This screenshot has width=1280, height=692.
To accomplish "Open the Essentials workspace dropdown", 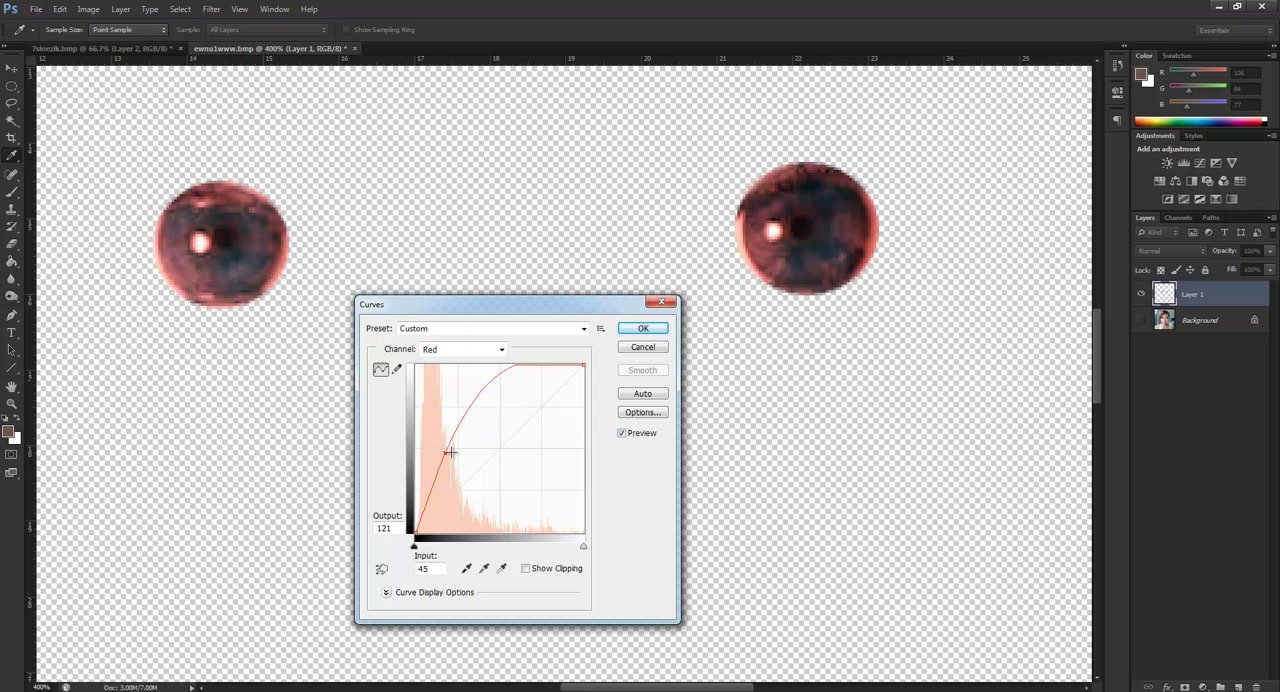I will (1234, 30).
